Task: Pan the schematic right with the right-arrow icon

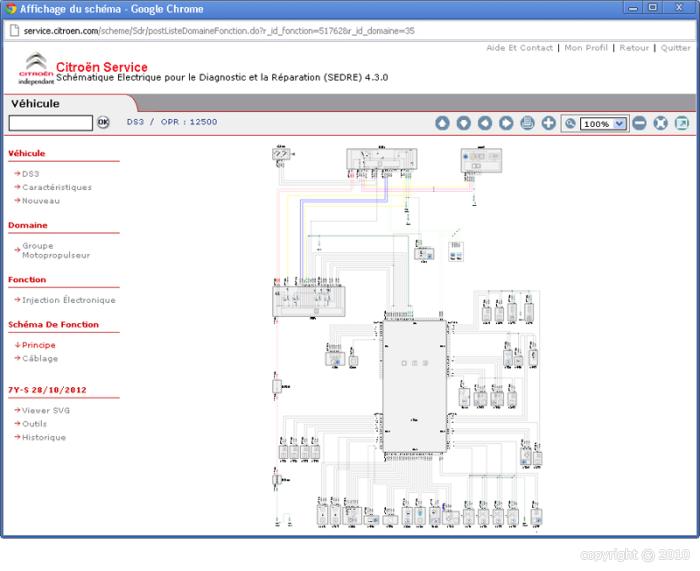Action: (506, 123)
